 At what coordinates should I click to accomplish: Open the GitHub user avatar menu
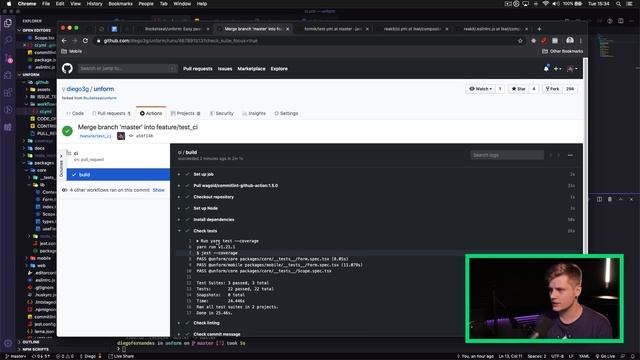(572, 69)
